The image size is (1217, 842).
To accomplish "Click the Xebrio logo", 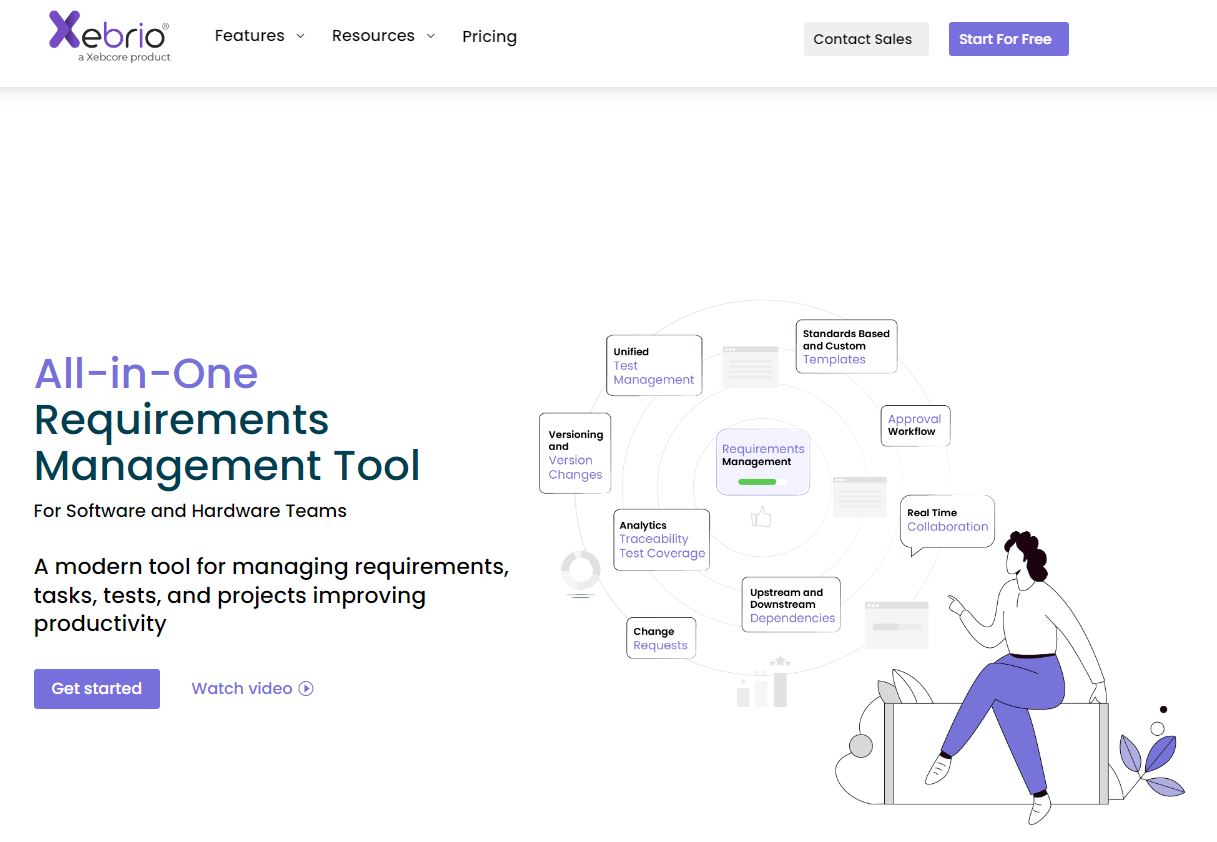I will [x=110, y=36].
